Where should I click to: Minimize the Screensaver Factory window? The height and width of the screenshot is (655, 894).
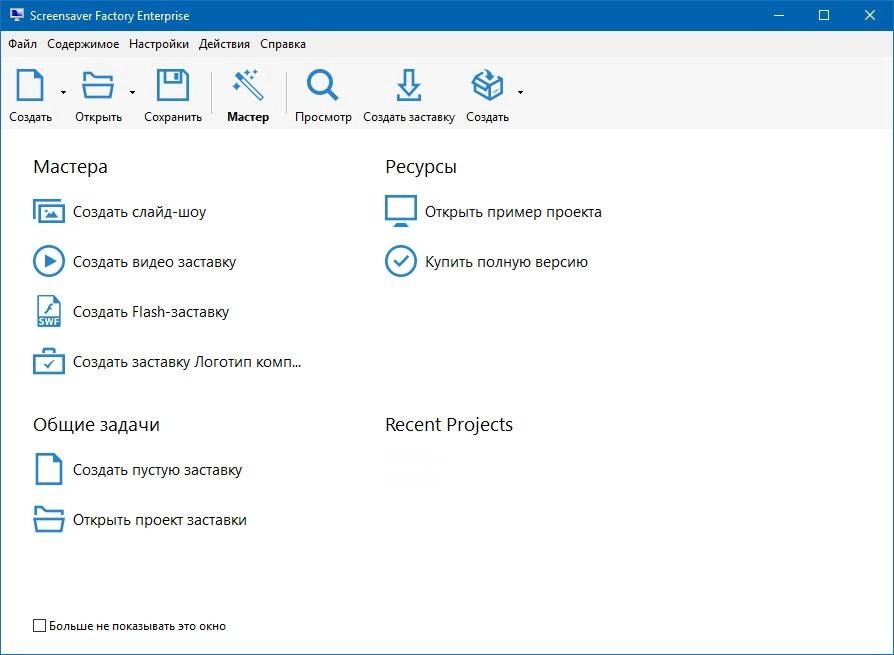[779, 15]
